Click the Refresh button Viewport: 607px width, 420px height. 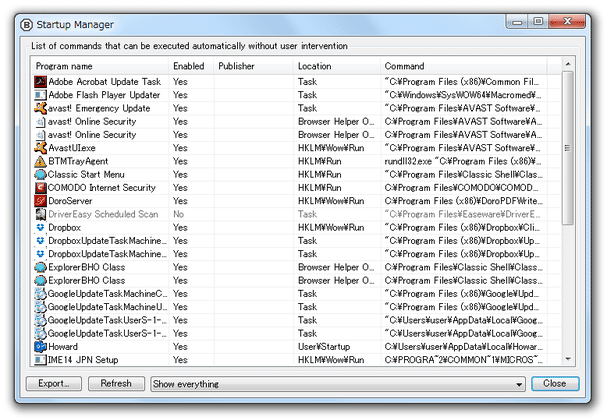116,384
